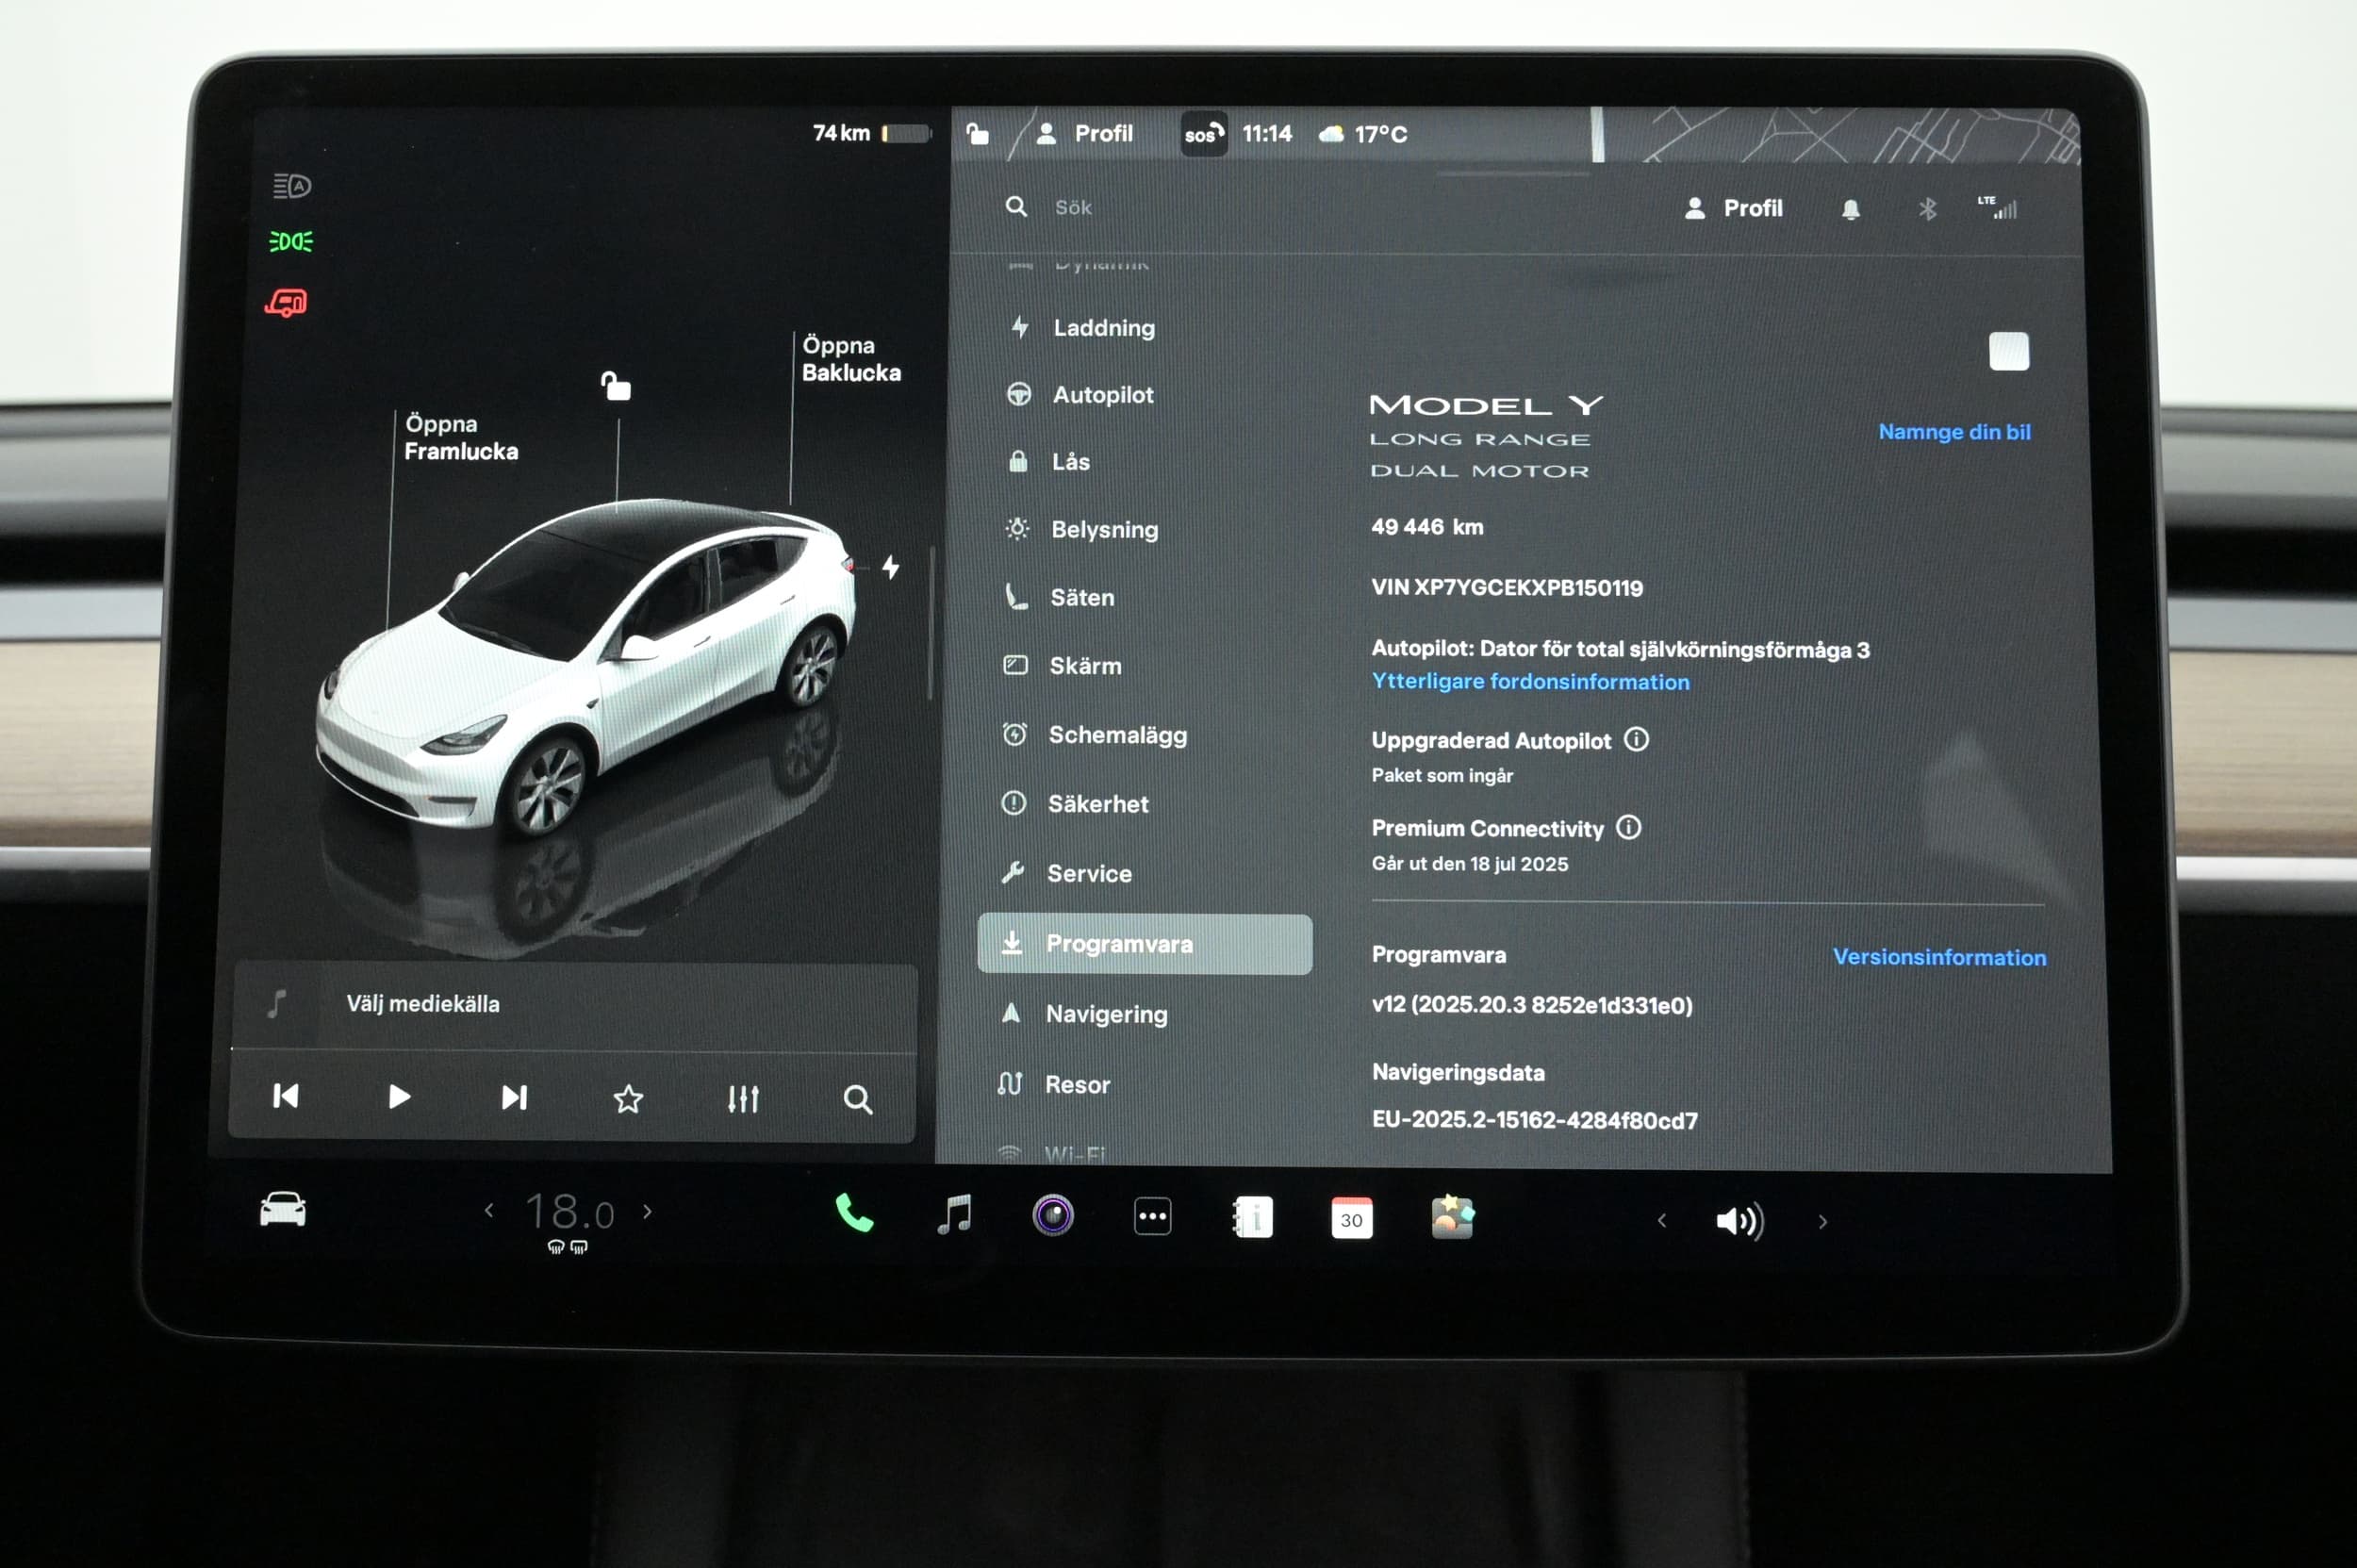Viewport: 2357px width, 1568px height.
Task: Tap the lock icon in top status bar
Action: 978,133
